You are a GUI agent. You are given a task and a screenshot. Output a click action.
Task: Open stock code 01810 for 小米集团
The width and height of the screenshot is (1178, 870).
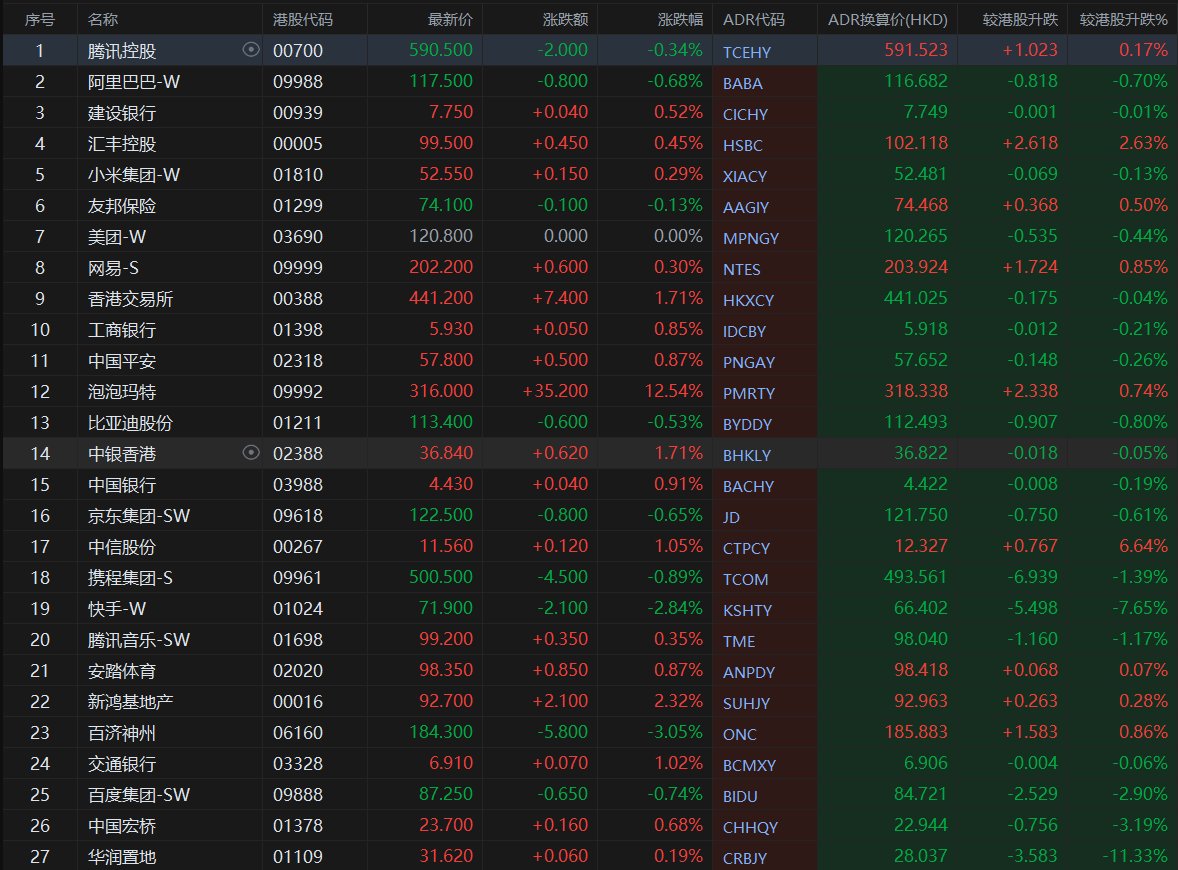point(298,175)
